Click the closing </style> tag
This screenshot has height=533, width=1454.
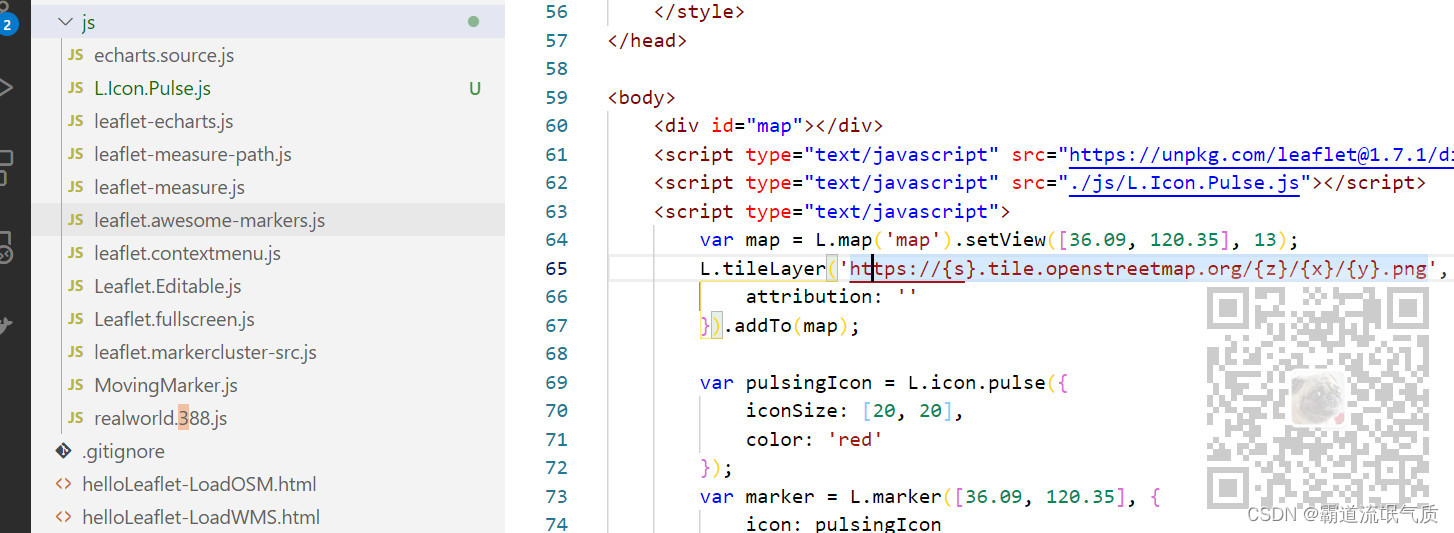pyautogui.click(x=699, y=12)
